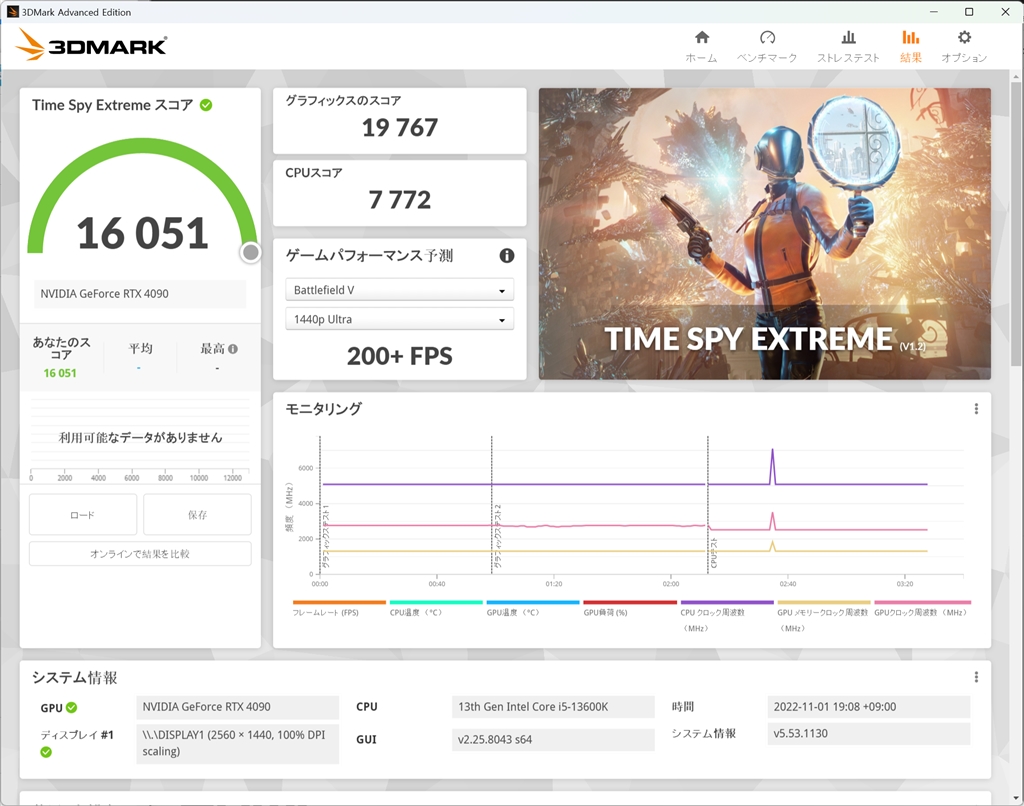
Task: Open the 1440p Ultra resolution dropdown
Action: tap(400, 319)
